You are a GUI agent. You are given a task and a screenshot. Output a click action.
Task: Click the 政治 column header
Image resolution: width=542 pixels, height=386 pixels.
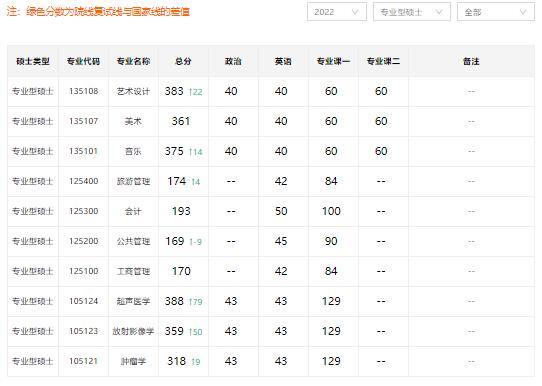pos(233,62)
